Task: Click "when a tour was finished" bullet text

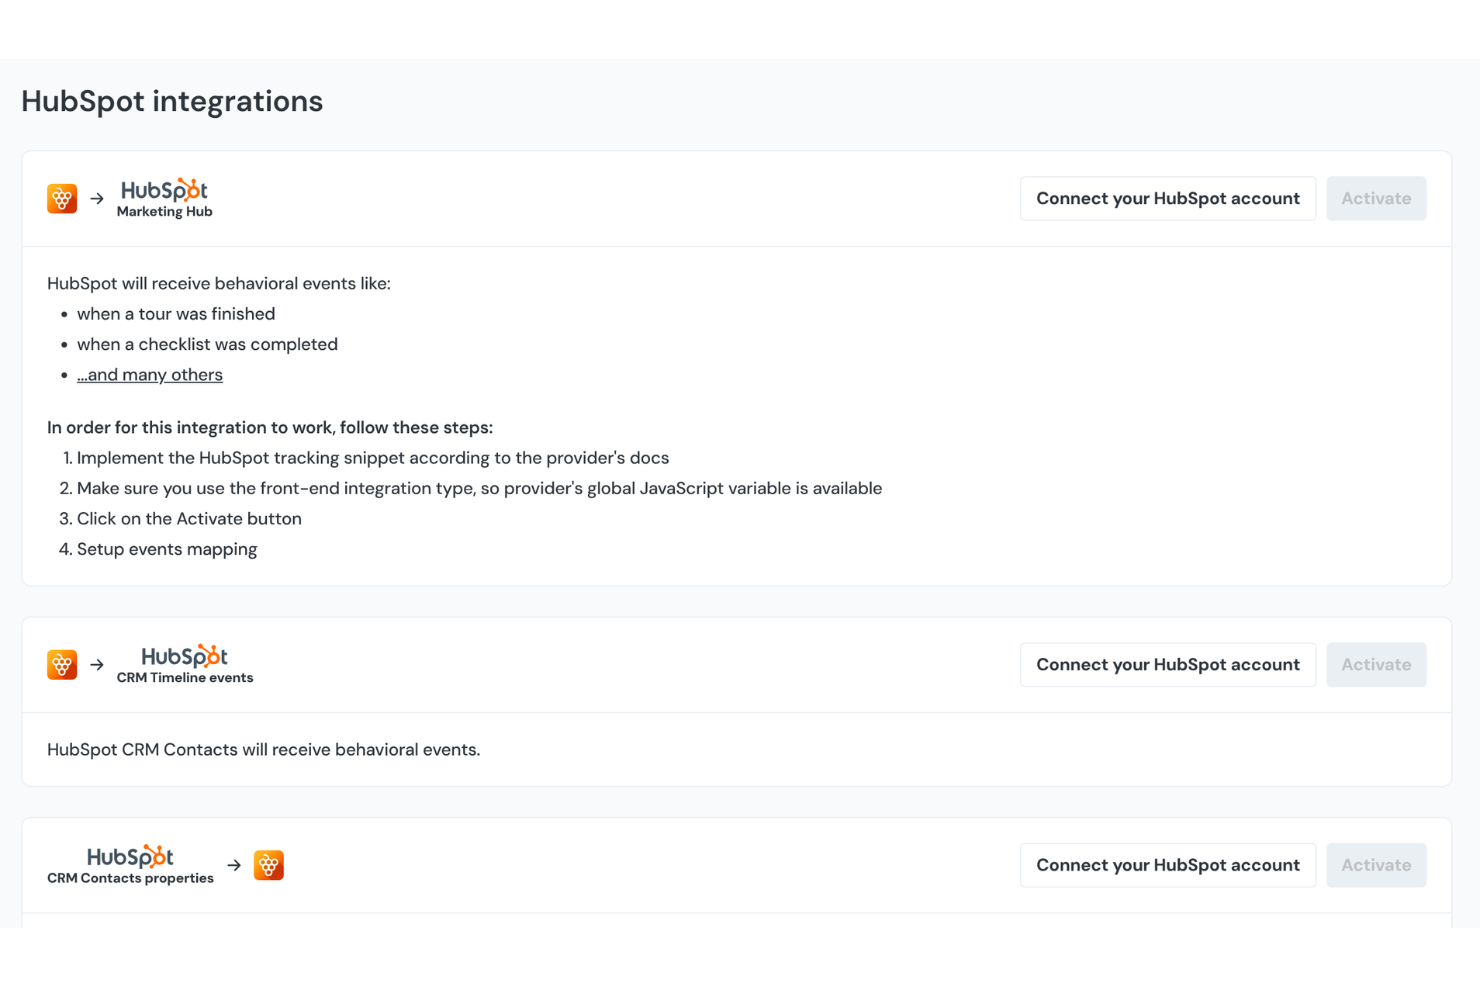Action: 176,314
